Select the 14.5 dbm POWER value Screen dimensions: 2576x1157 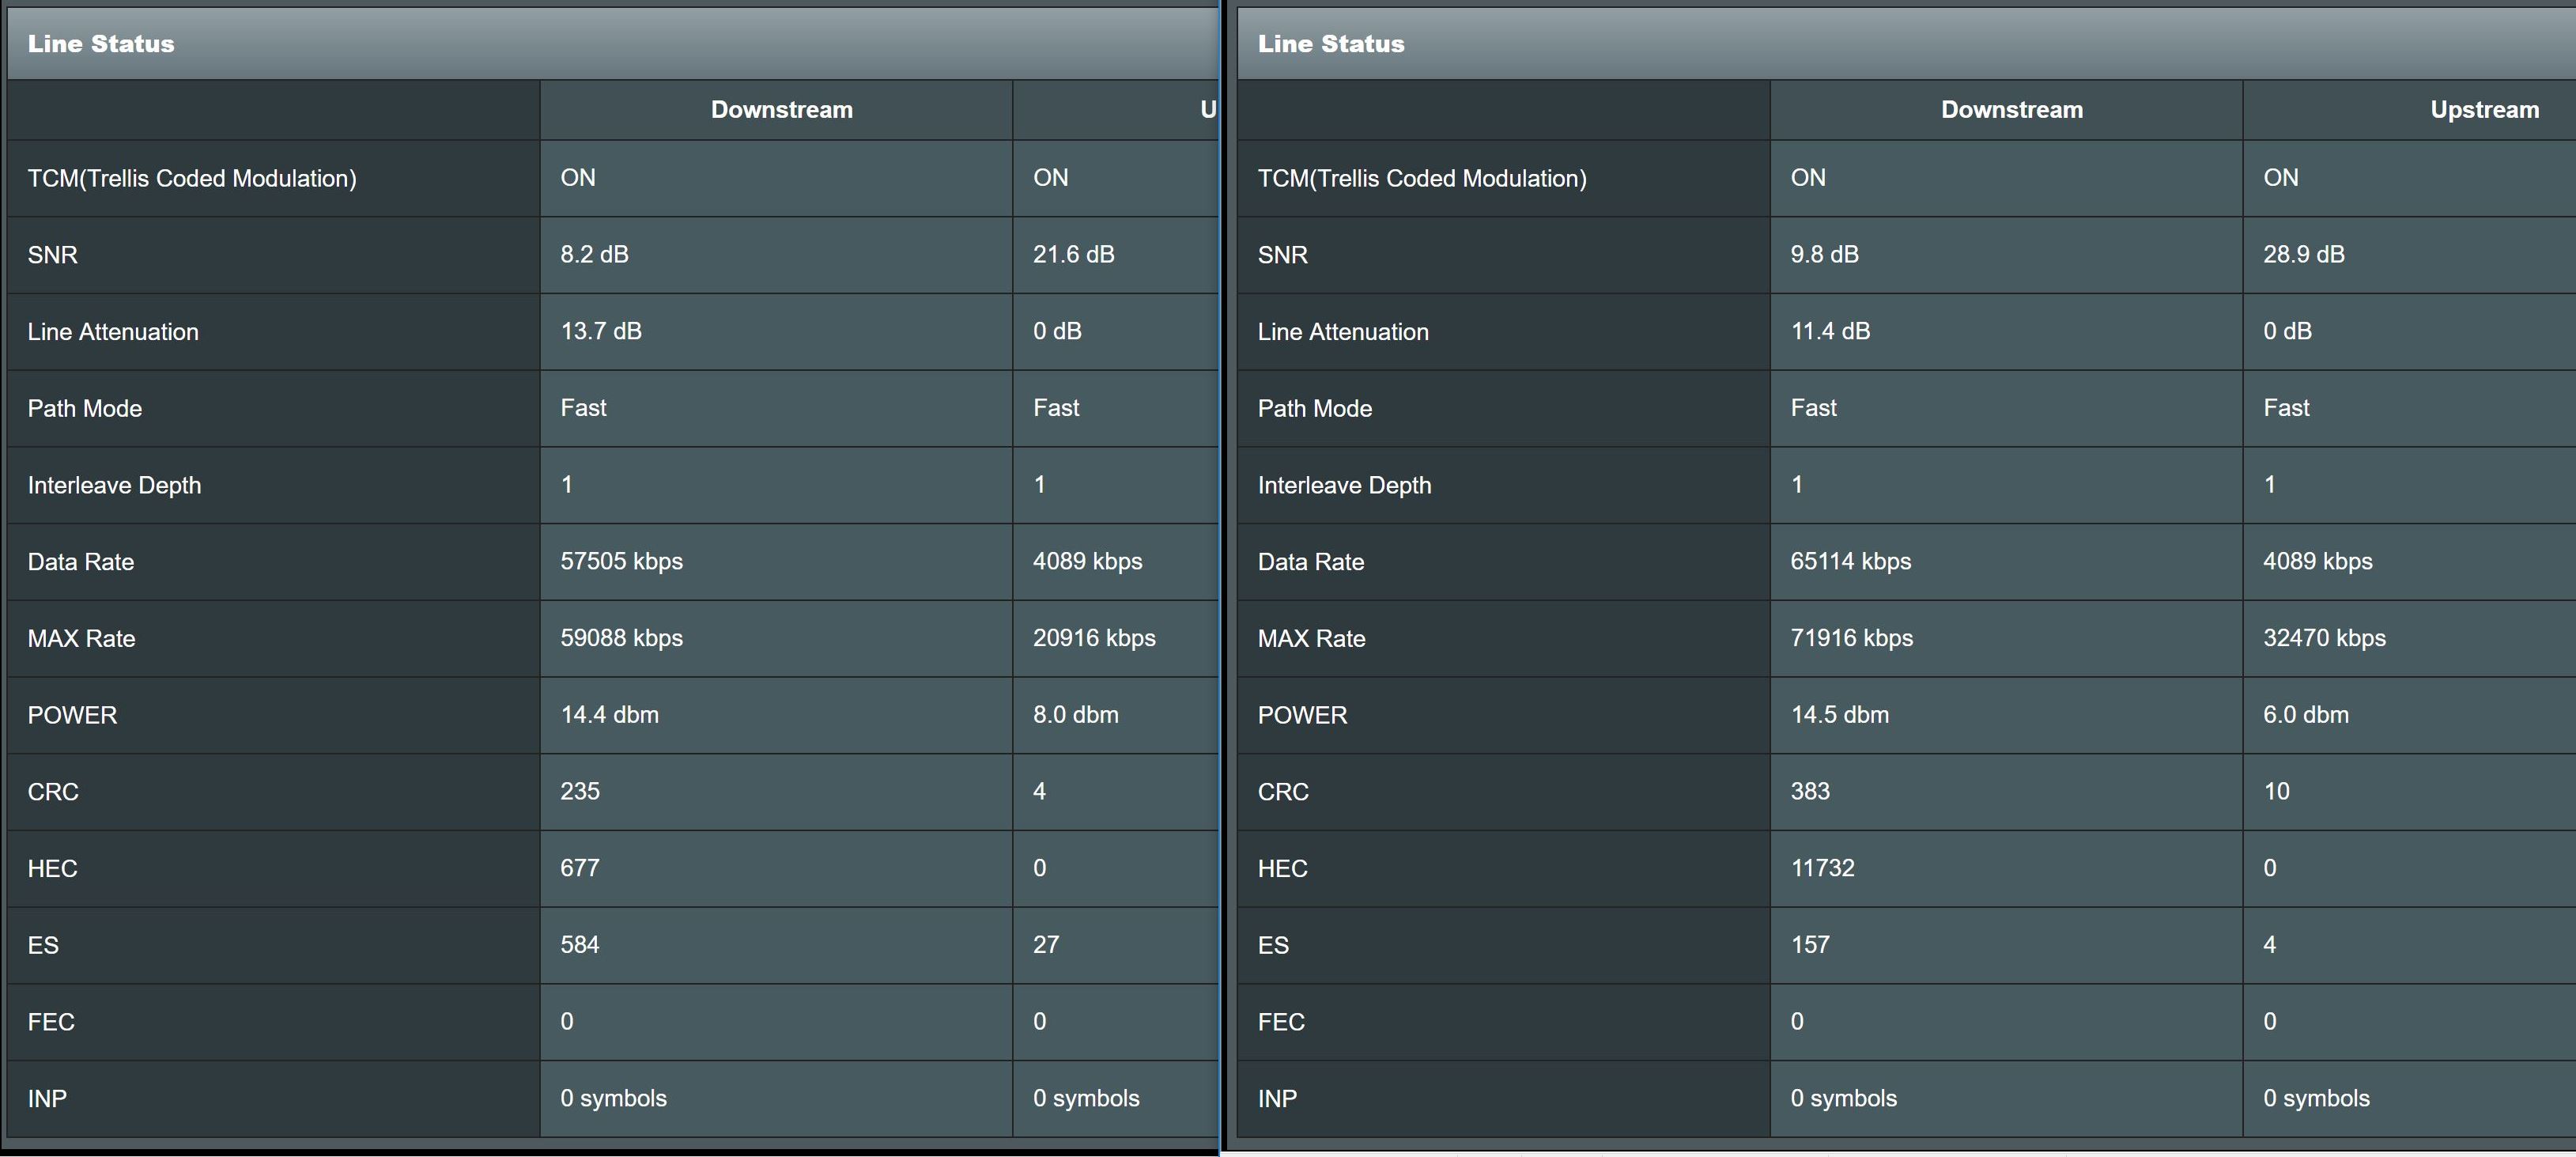(x=1839, y=715)
